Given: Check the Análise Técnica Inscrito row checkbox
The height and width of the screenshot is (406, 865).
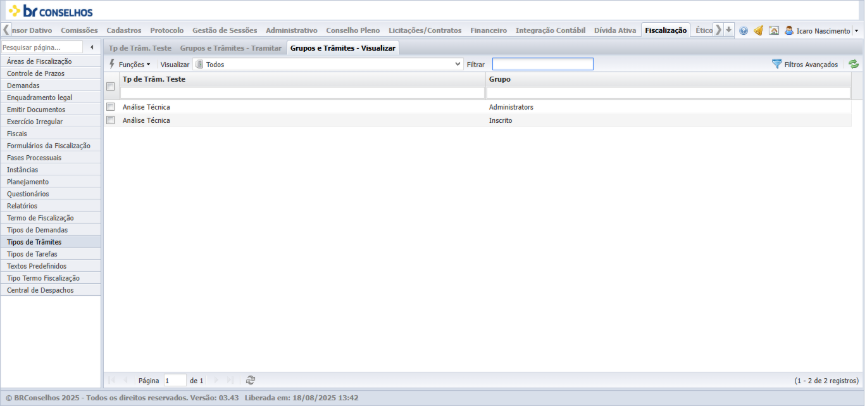Looking at the screenshot, I should pyautogui.click(x=110, y=120).
